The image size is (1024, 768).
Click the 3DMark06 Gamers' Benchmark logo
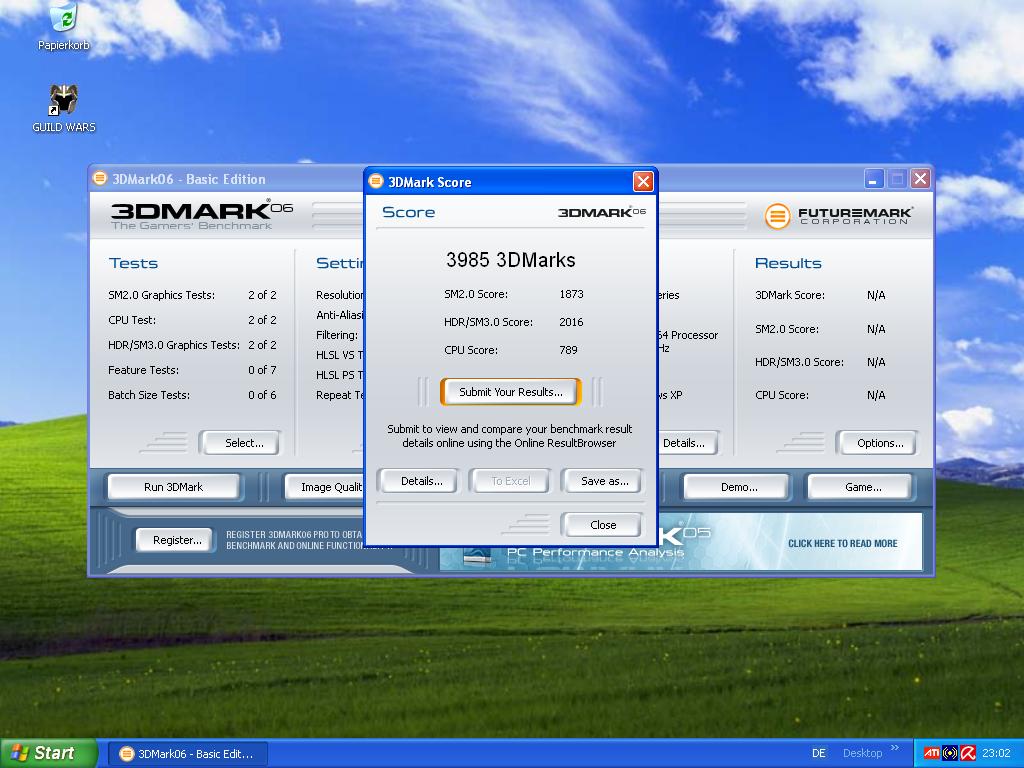(201, 216)
